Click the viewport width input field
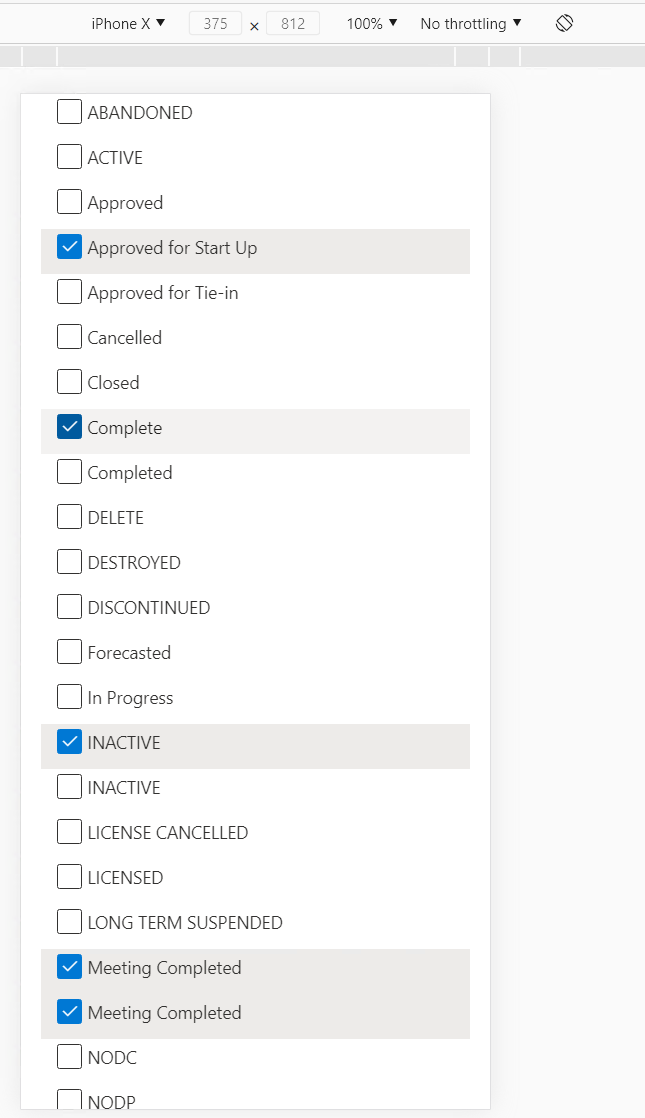The width and height of the screenshot is (645, 1118). (215, 22)
